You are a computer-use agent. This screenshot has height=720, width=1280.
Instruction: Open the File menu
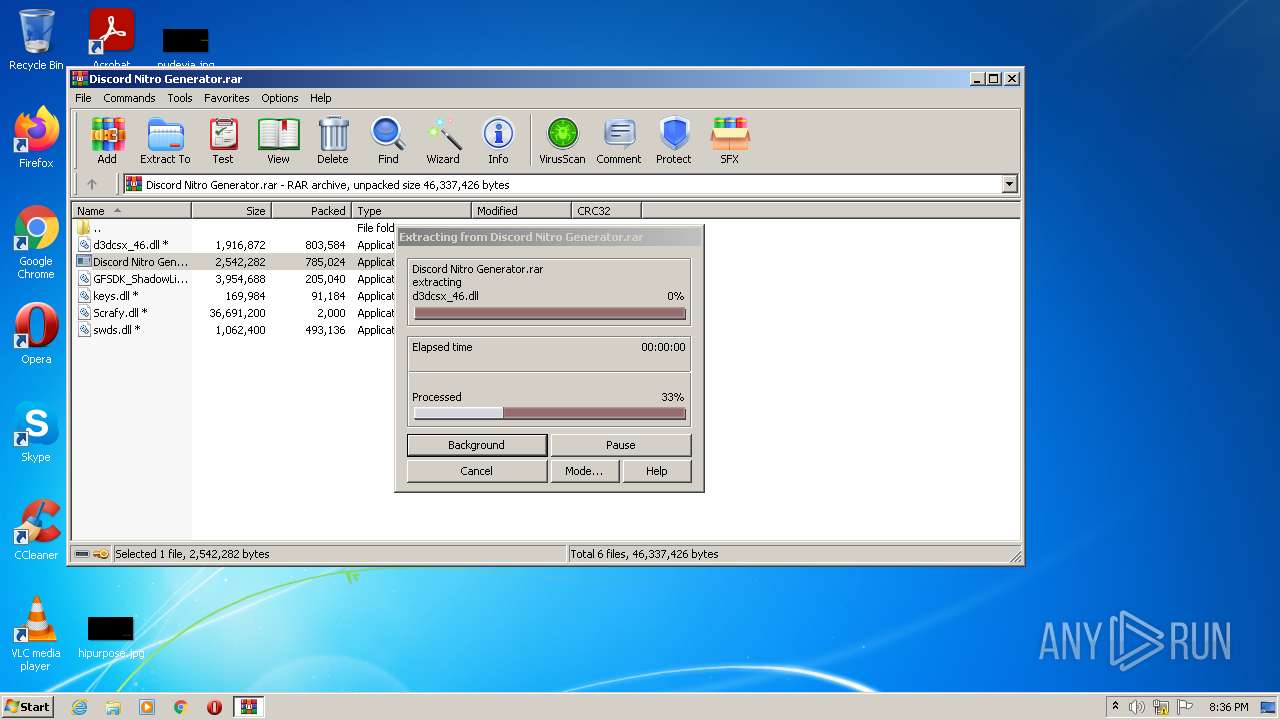tap(83, 98)
